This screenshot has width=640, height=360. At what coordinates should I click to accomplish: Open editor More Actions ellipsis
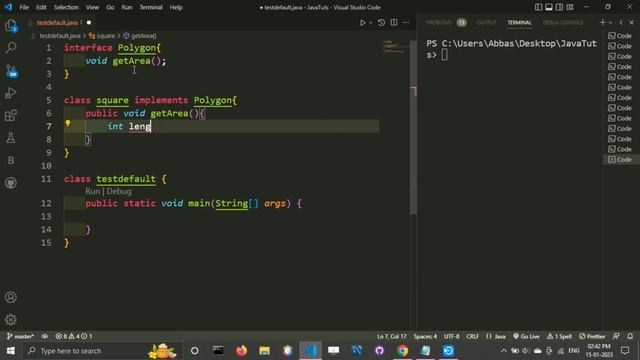[406, 23]
